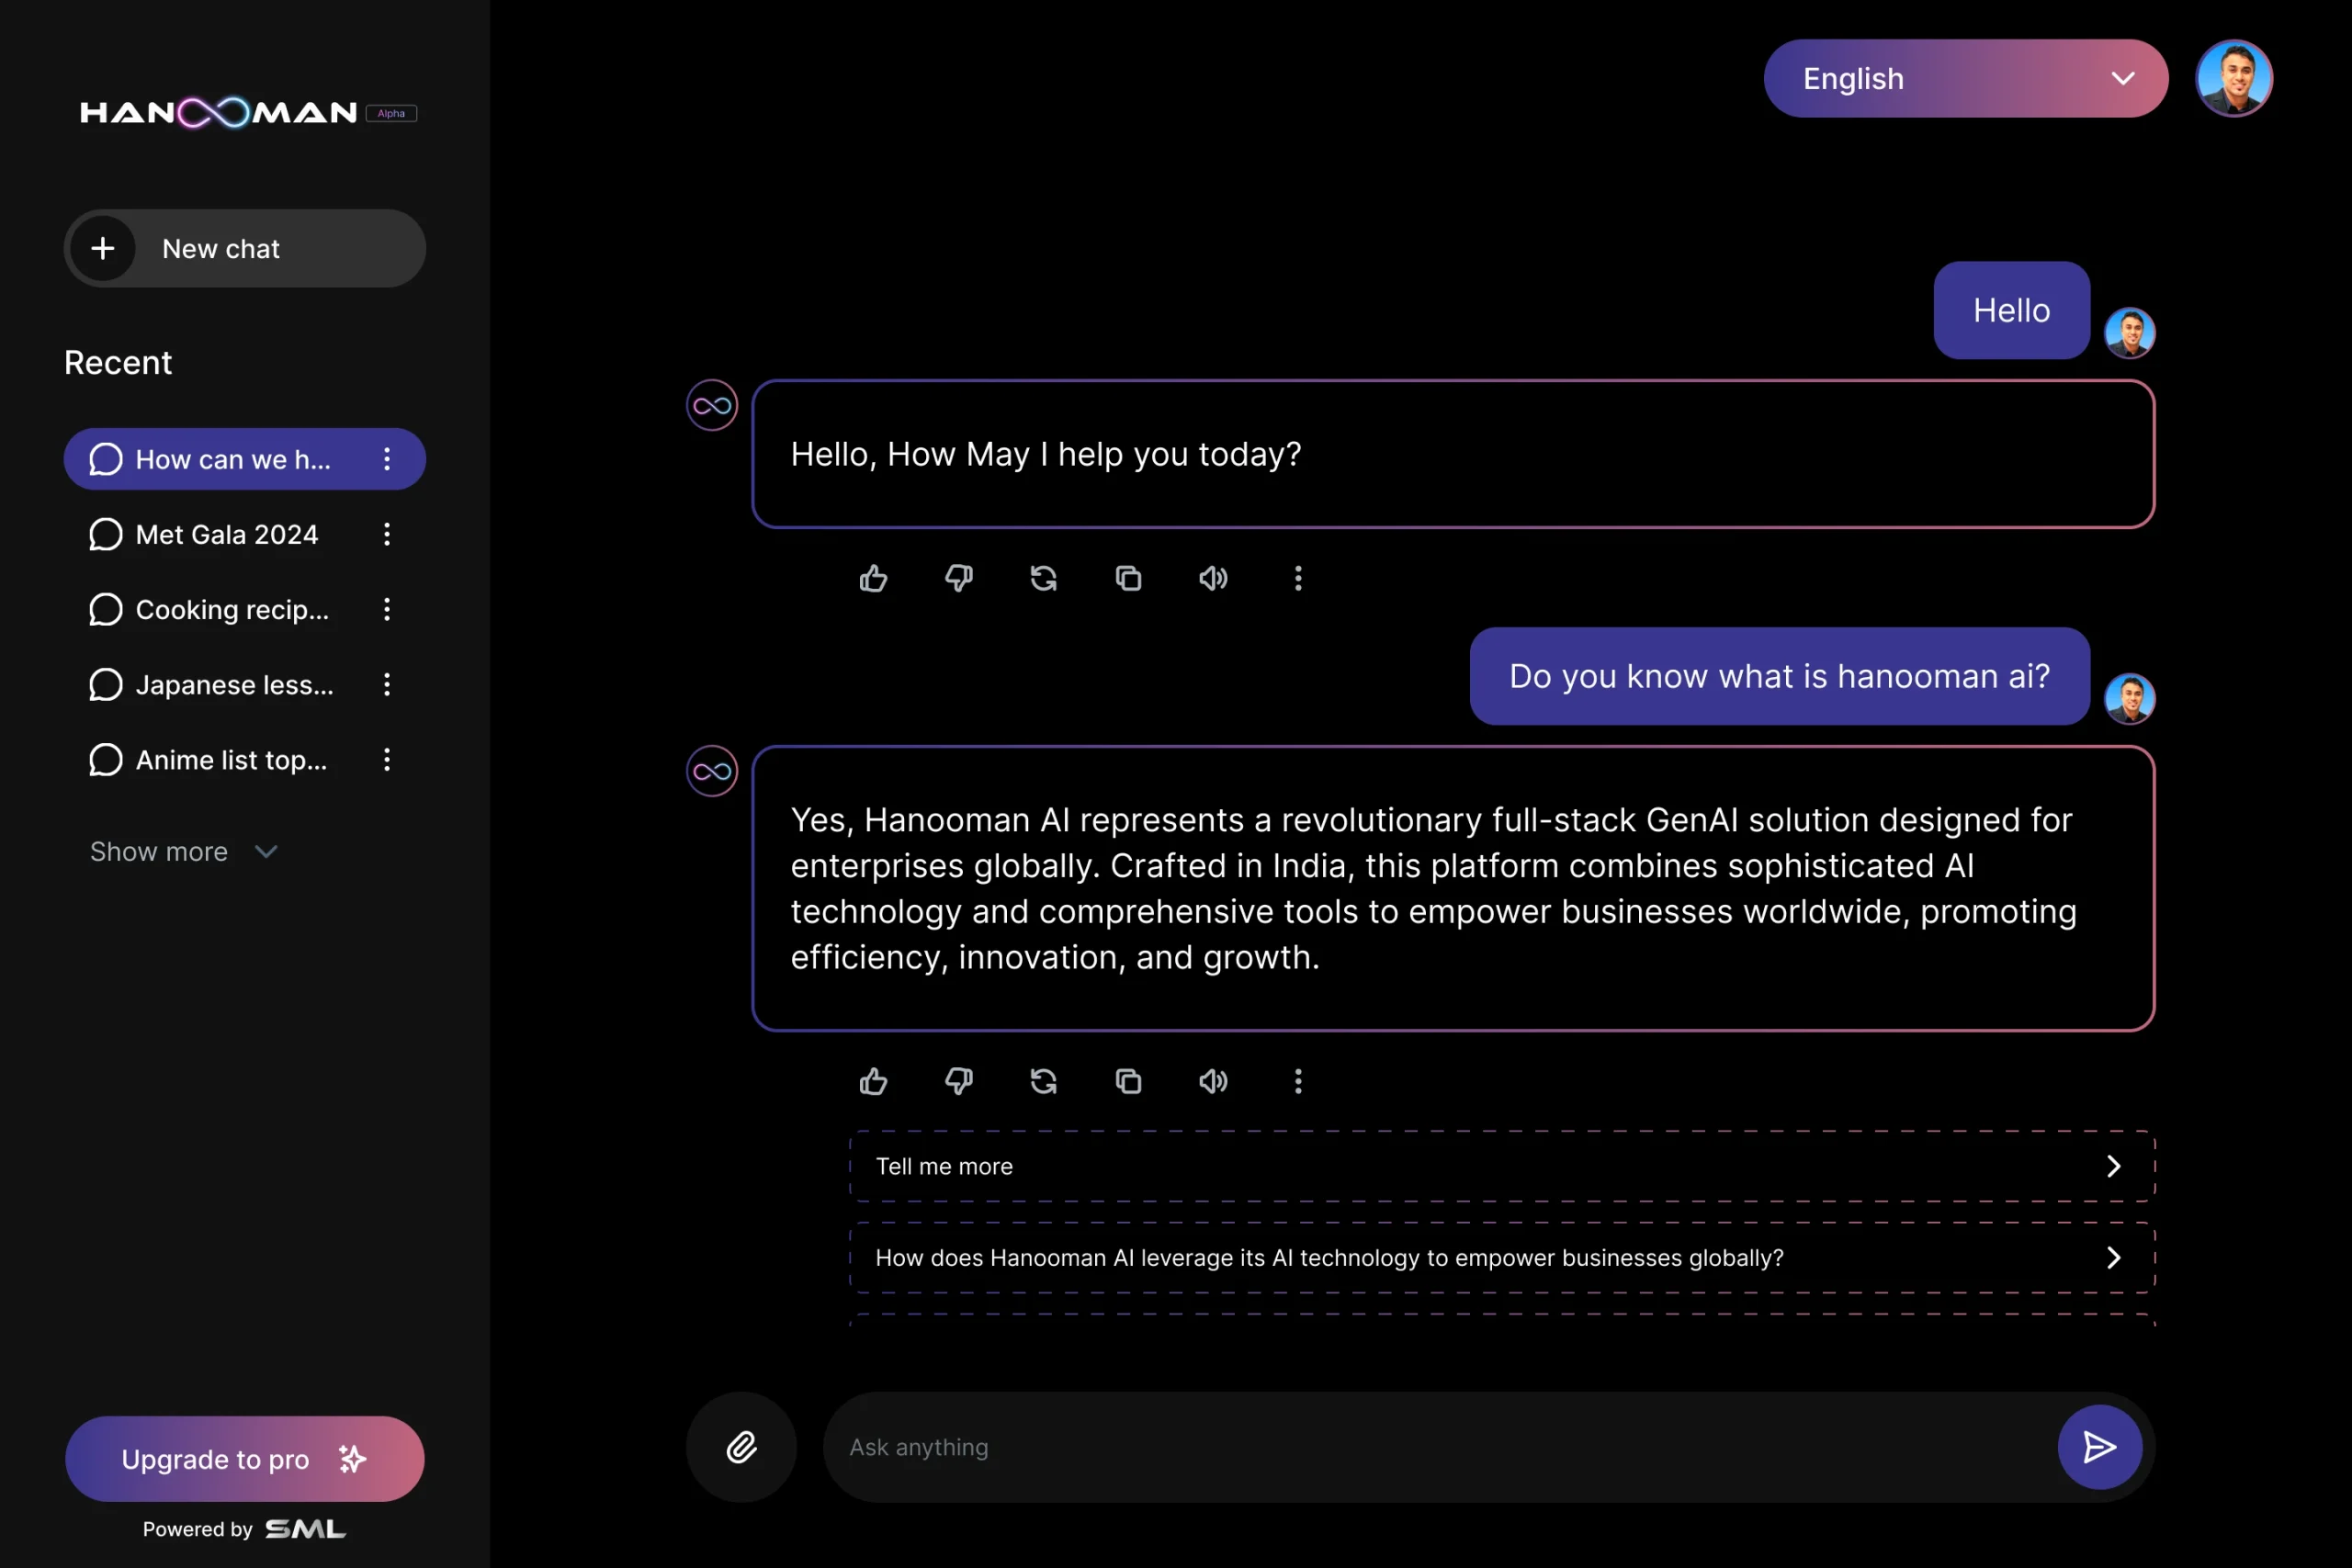Open profile avatar in top right corner

(2233, 78)
